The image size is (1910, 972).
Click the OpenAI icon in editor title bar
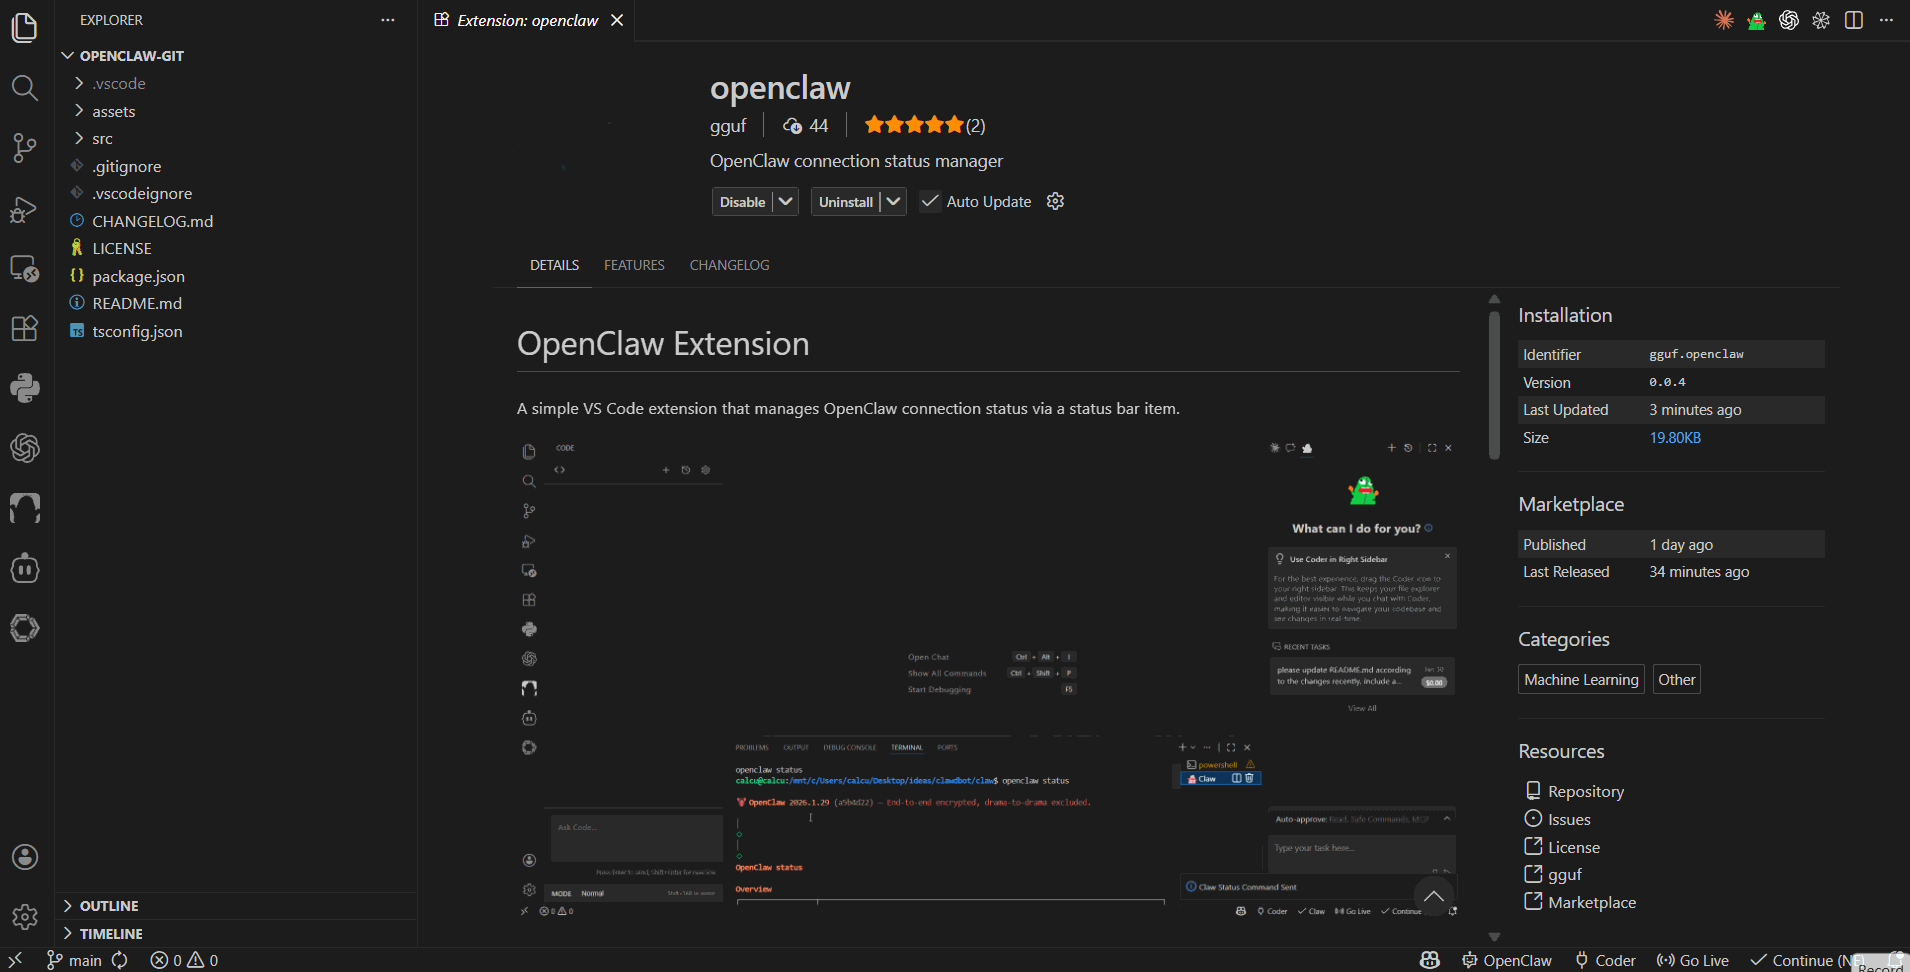[1789, 20]
